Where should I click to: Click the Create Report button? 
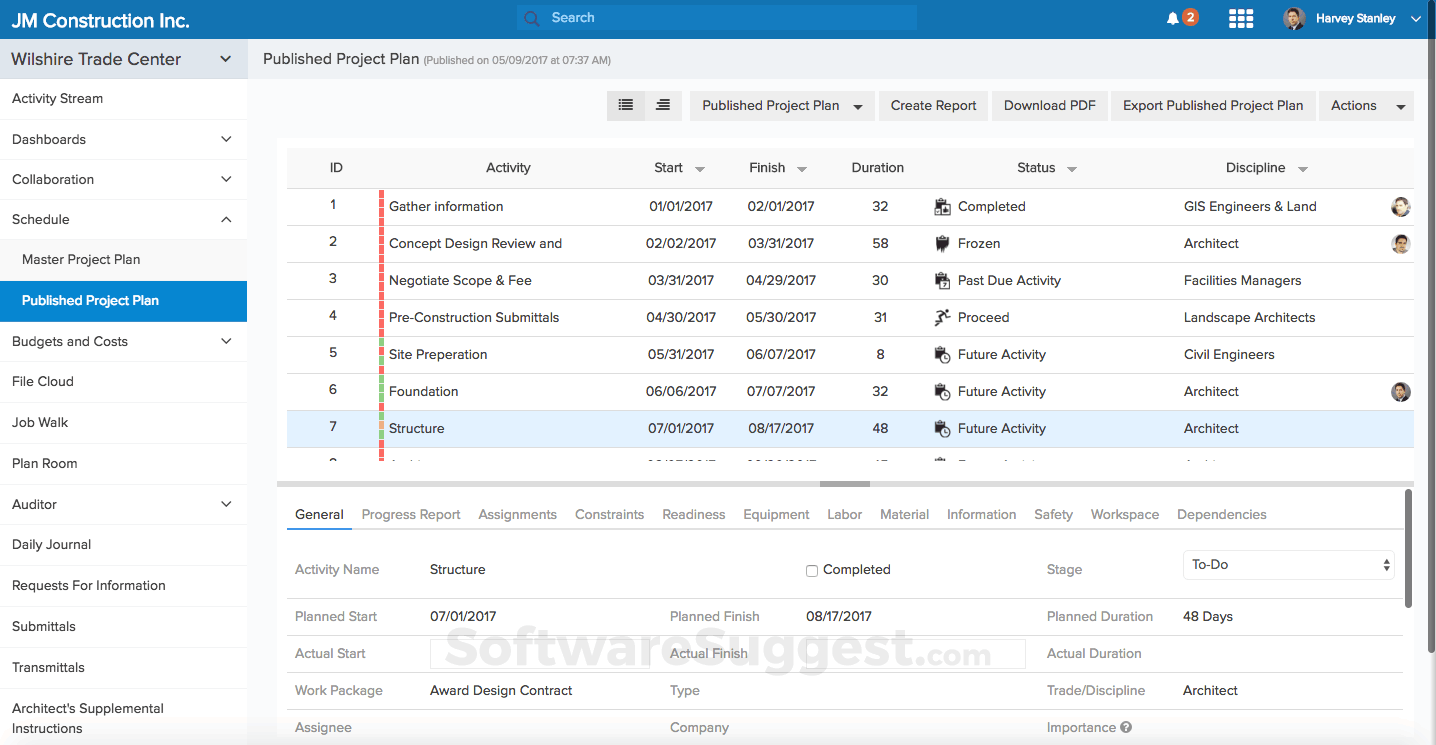pyautogui.click(x=933, y=106)
